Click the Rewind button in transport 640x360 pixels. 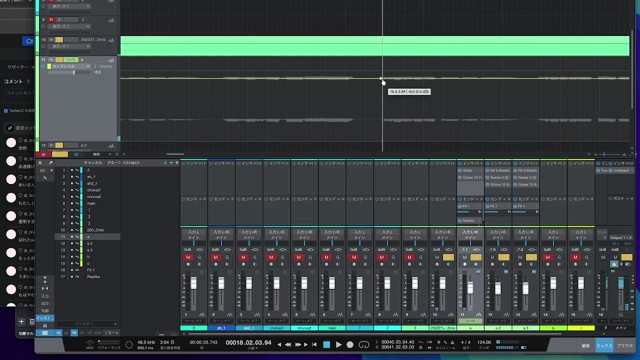pyautogui.click(x=288, y=345)
